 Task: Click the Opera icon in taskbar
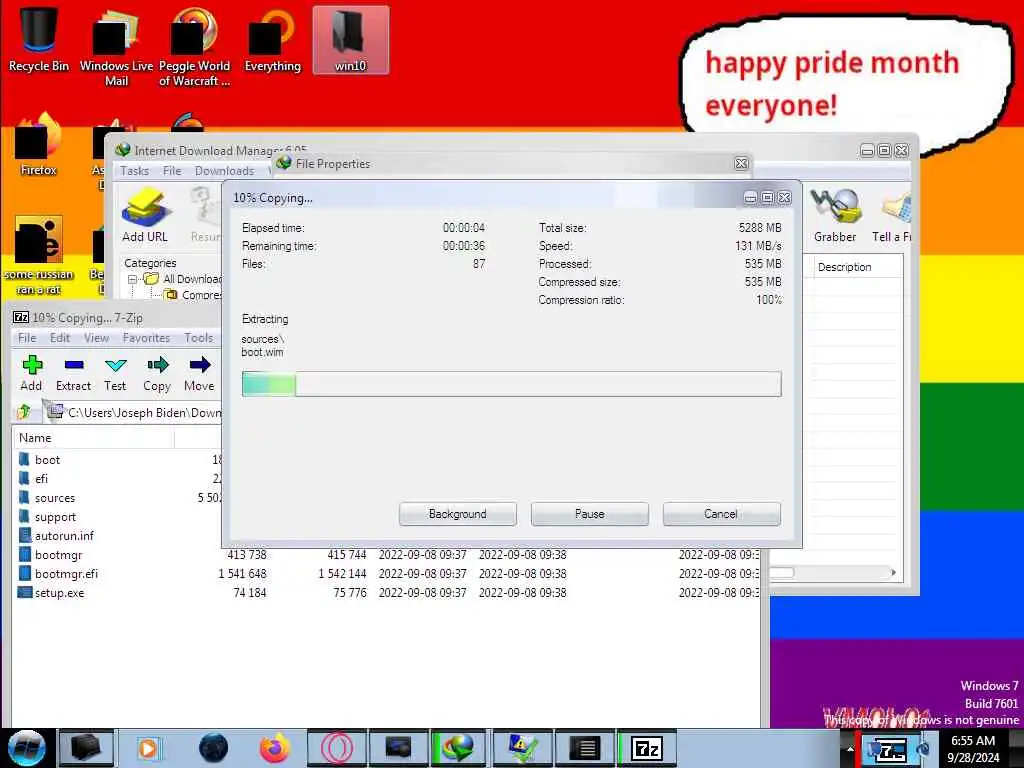(x=337, y=748)
